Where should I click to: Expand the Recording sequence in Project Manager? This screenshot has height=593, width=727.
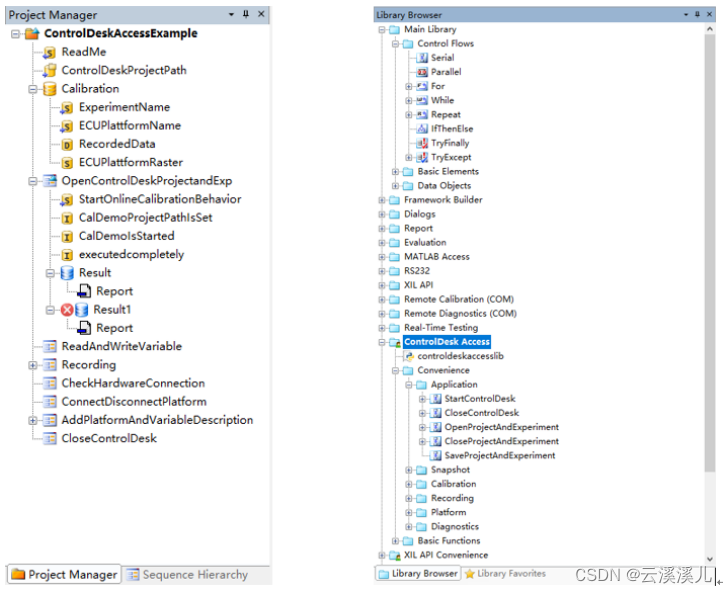click(32, 365)
